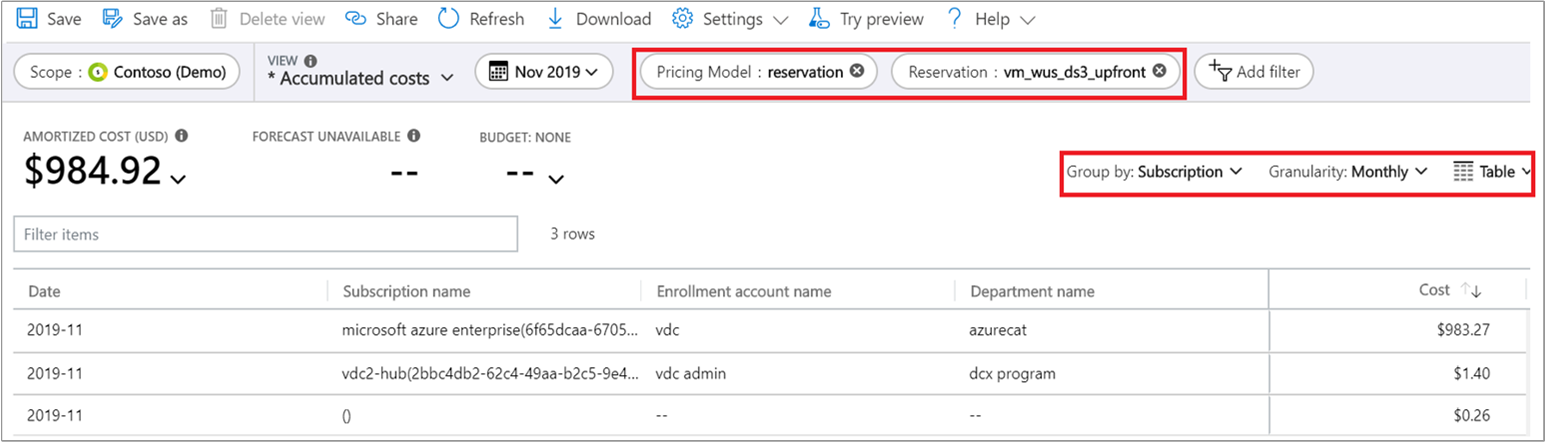
Task: Click the info icon beside Amortized Cost
Action: (182, 136)
